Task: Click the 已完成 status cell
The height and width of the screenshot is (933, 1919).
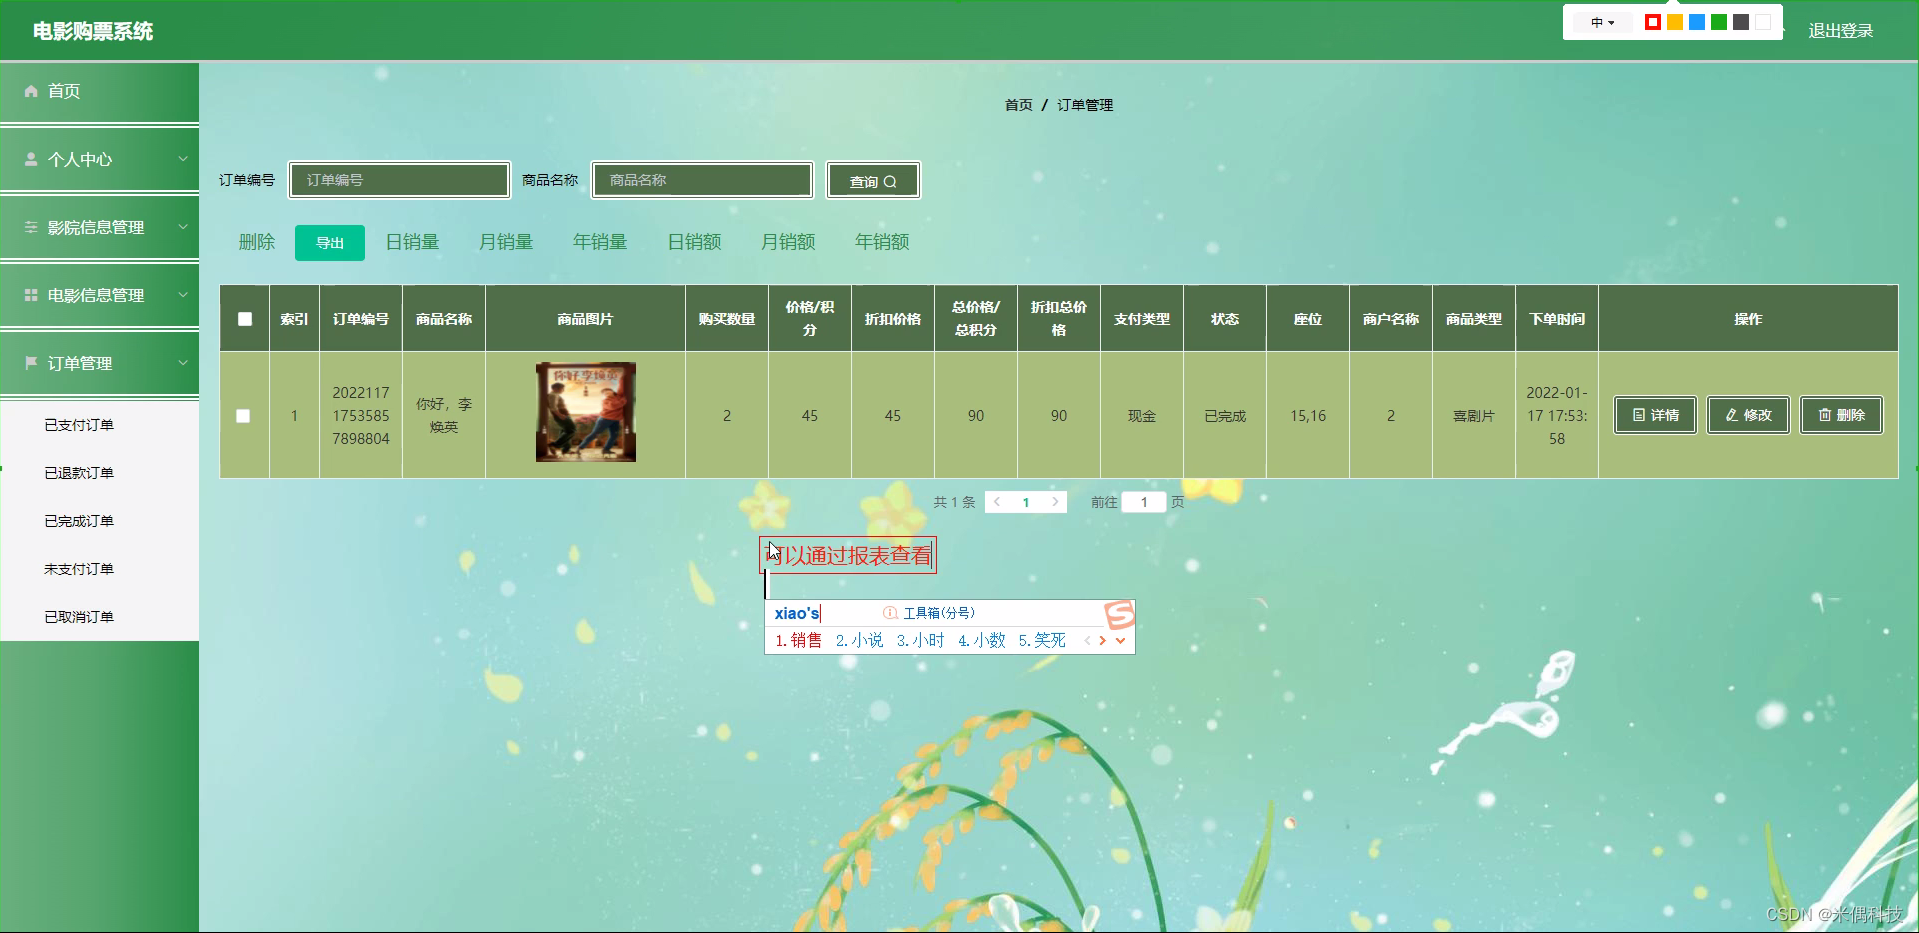Action: pos(1225,415)
